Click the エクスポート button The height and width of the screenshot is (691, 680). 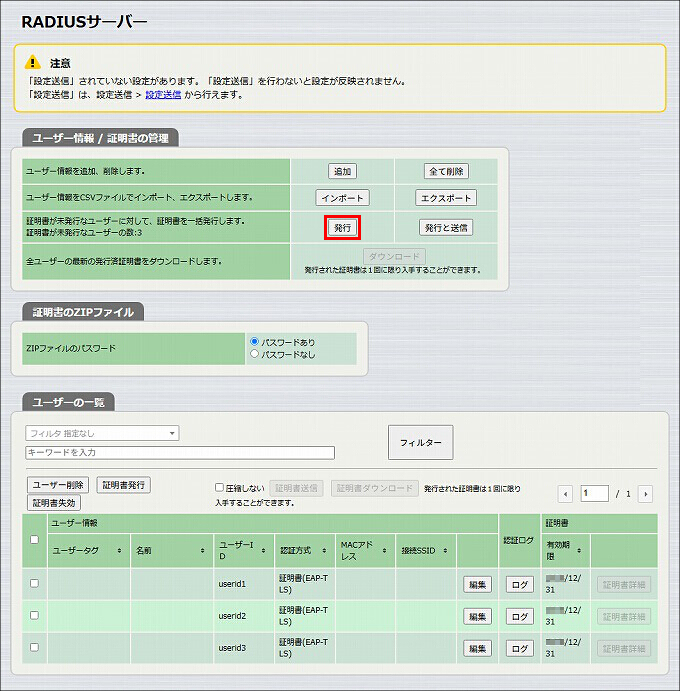pos(446,198)
